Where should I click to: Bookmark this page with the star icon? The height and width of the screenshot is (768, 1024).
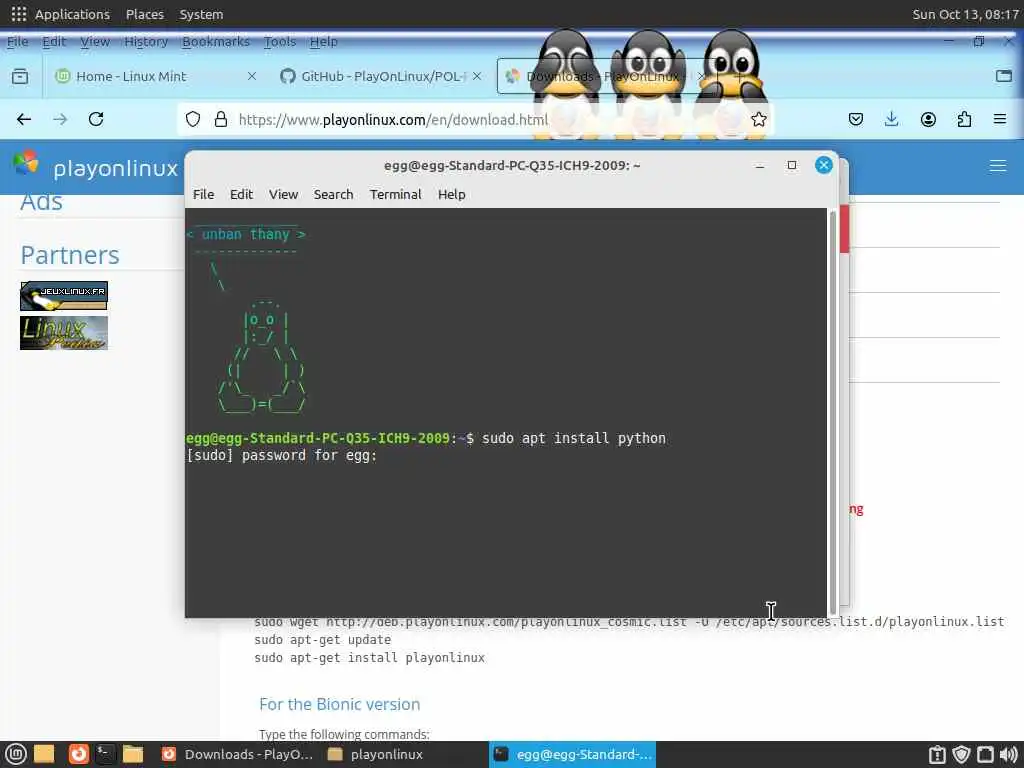(758, 119)
